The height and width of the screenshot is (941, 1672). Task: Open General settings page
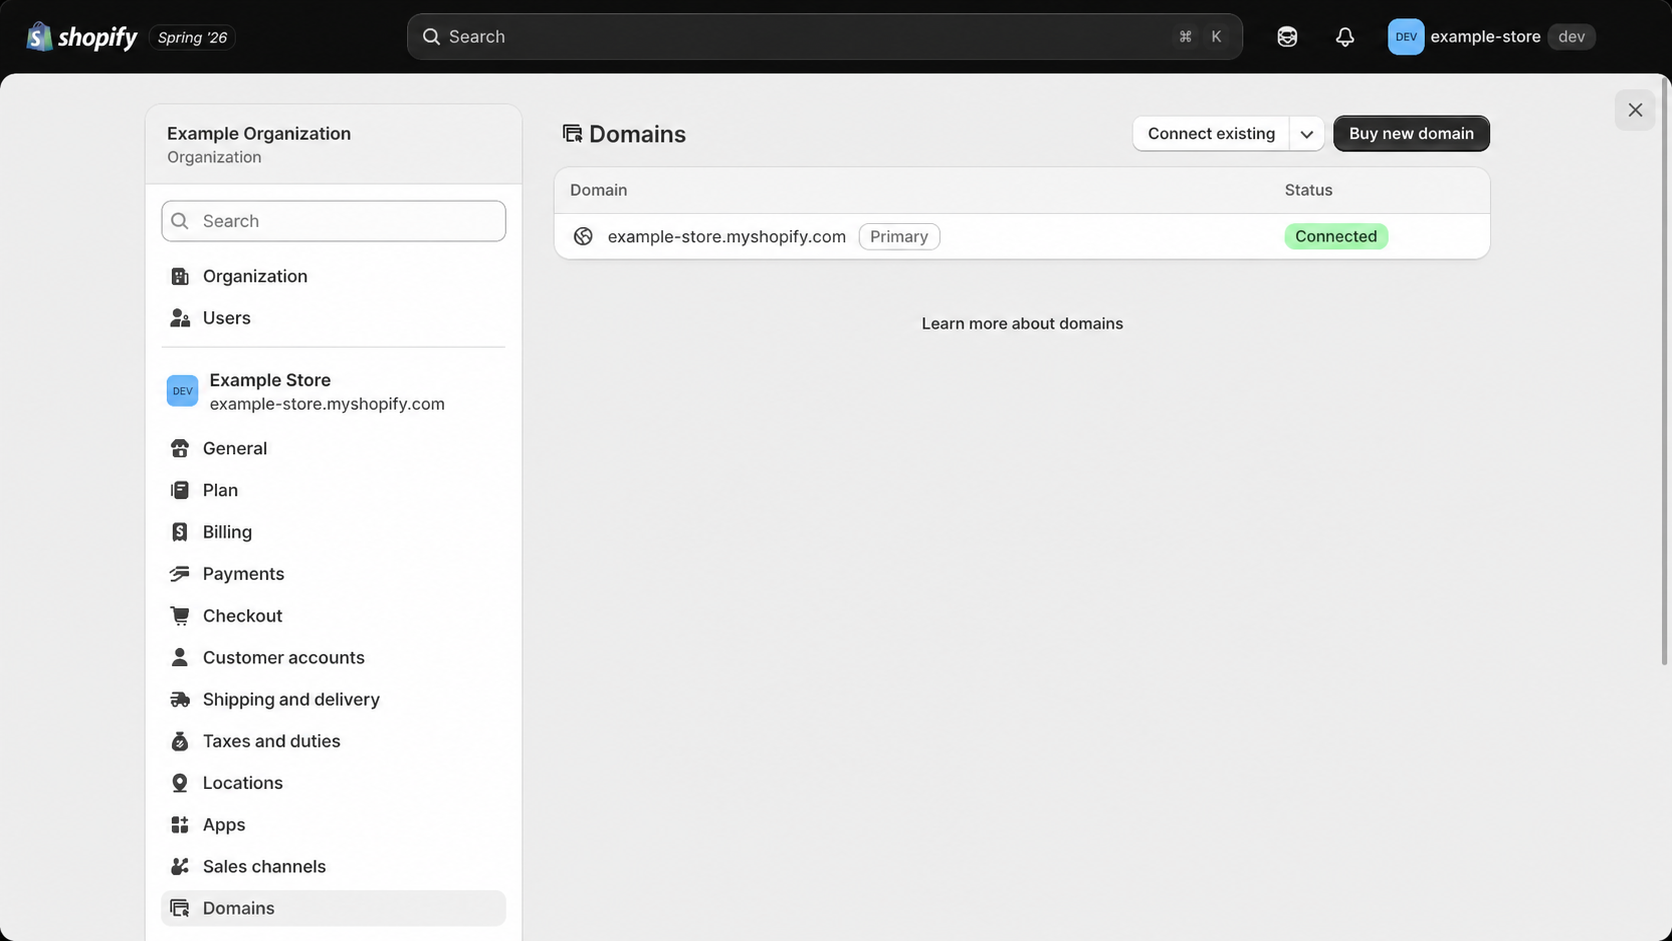pos(333,448)
